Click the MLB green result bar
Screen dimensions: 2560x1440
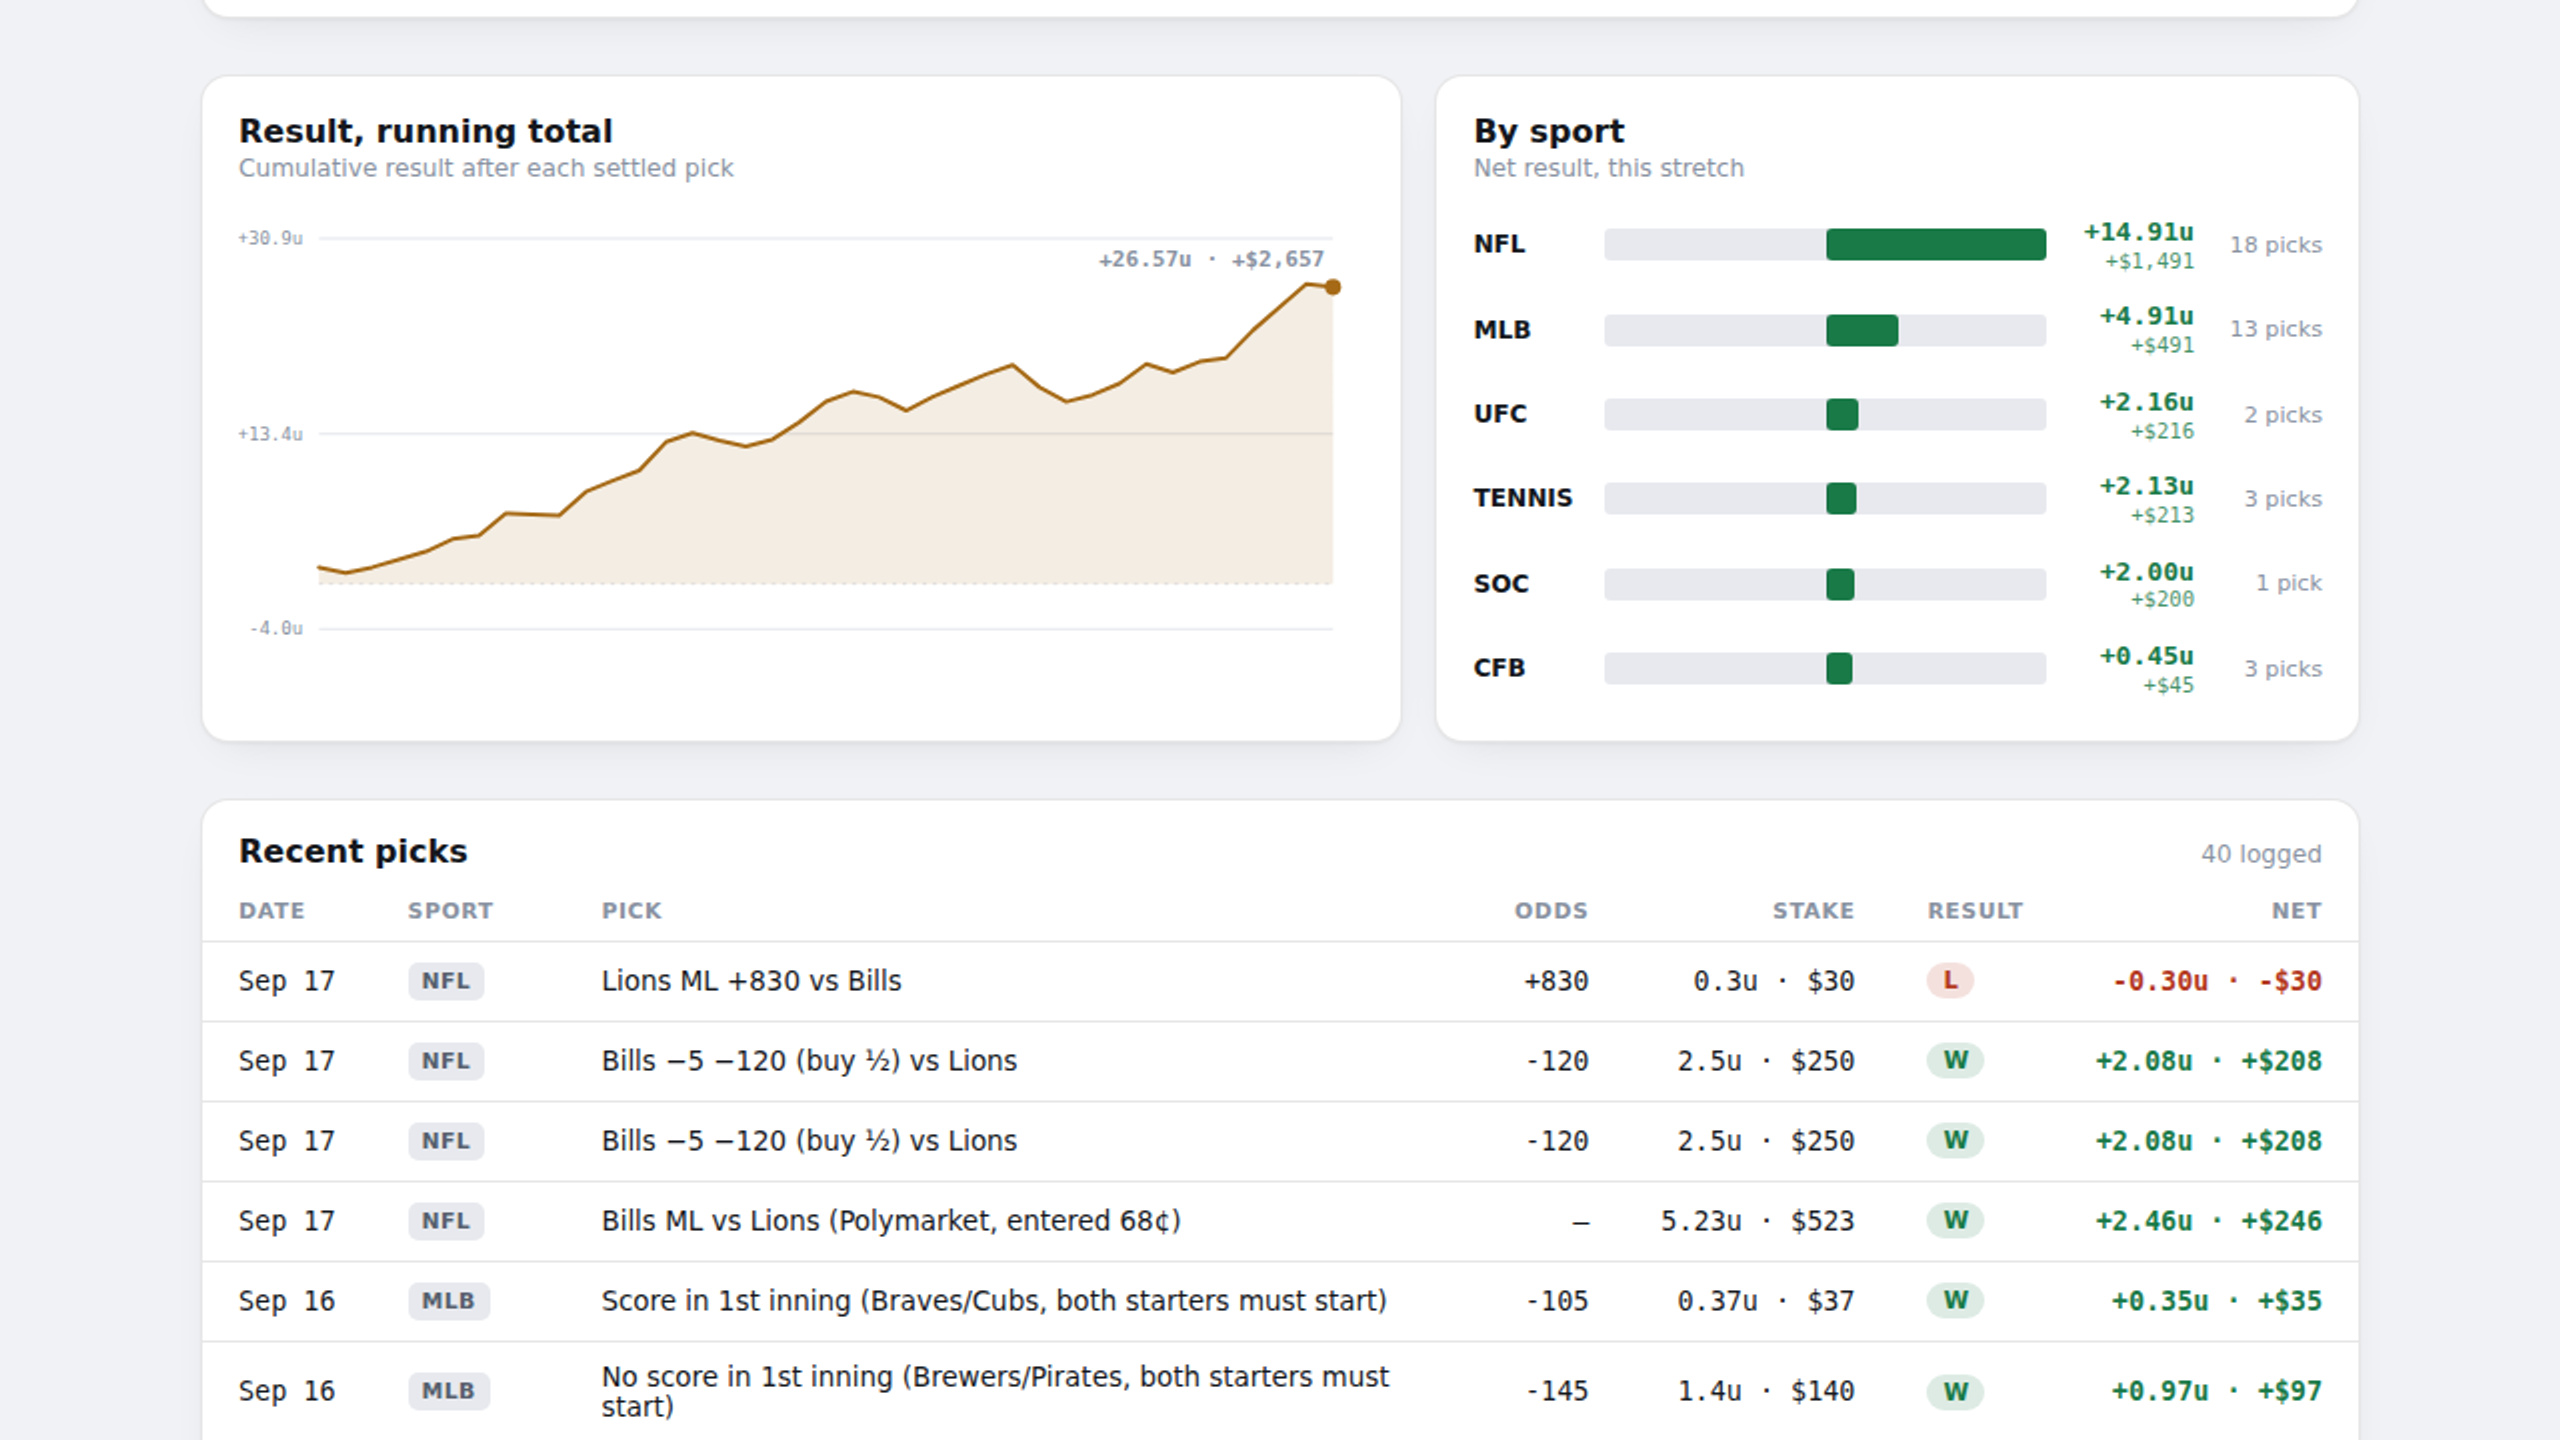pos(1862,330)
